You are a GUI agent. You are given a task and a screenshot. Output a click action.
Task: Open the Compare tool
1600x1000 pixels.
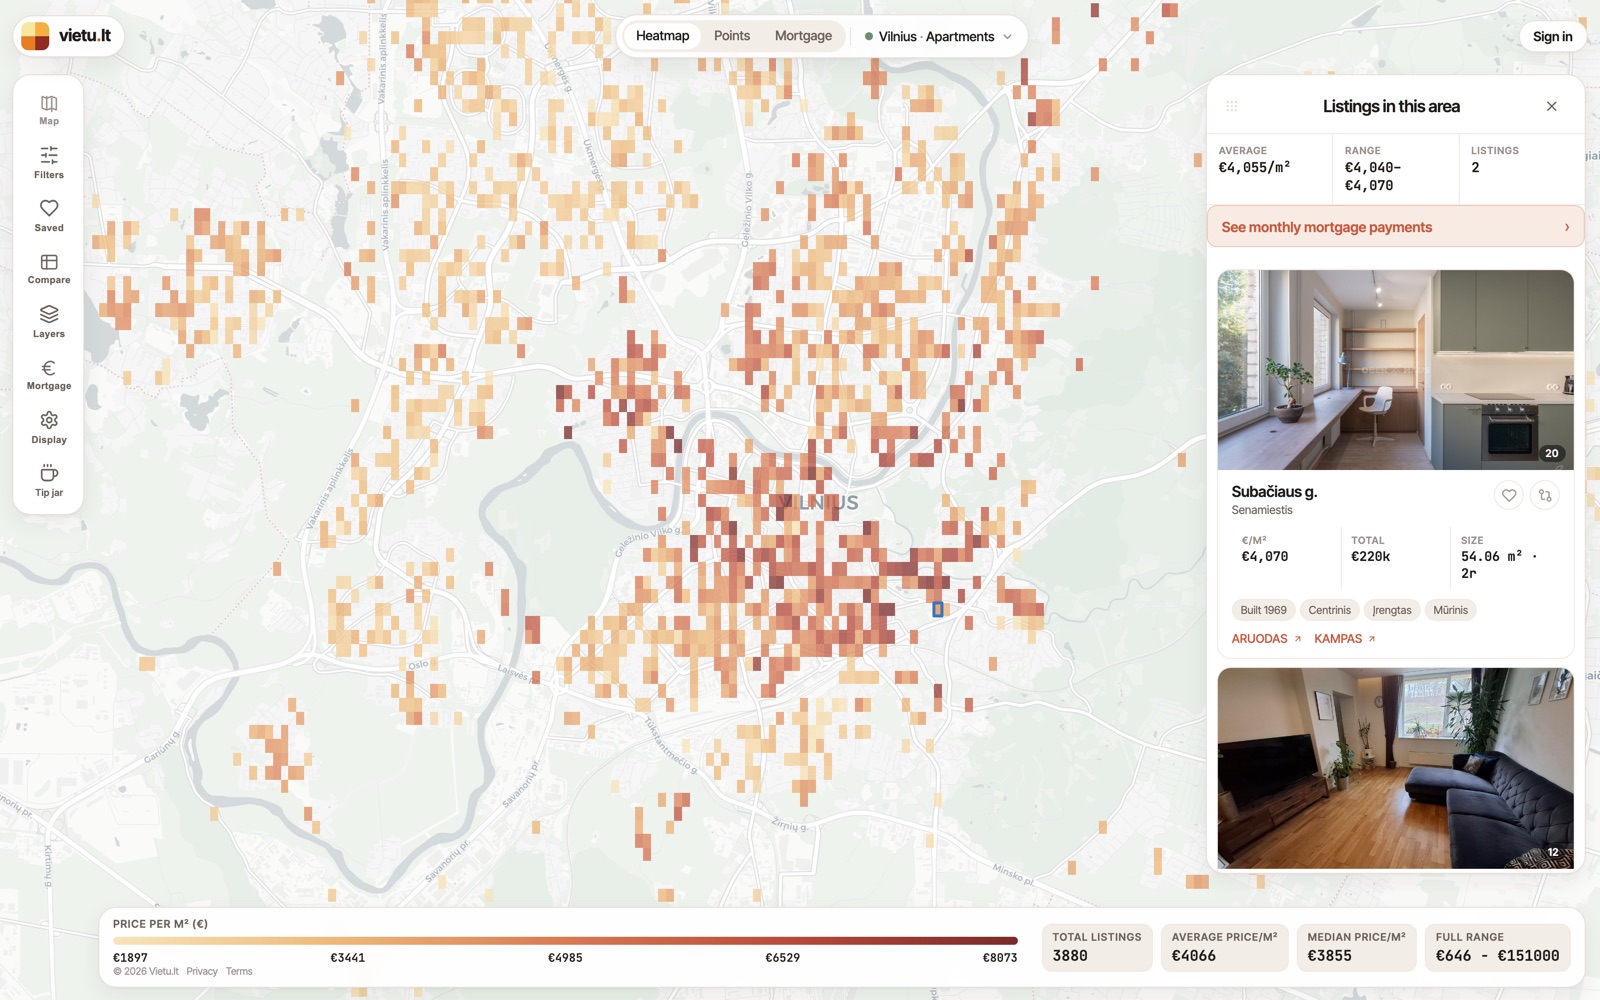(x=49, y=268)
